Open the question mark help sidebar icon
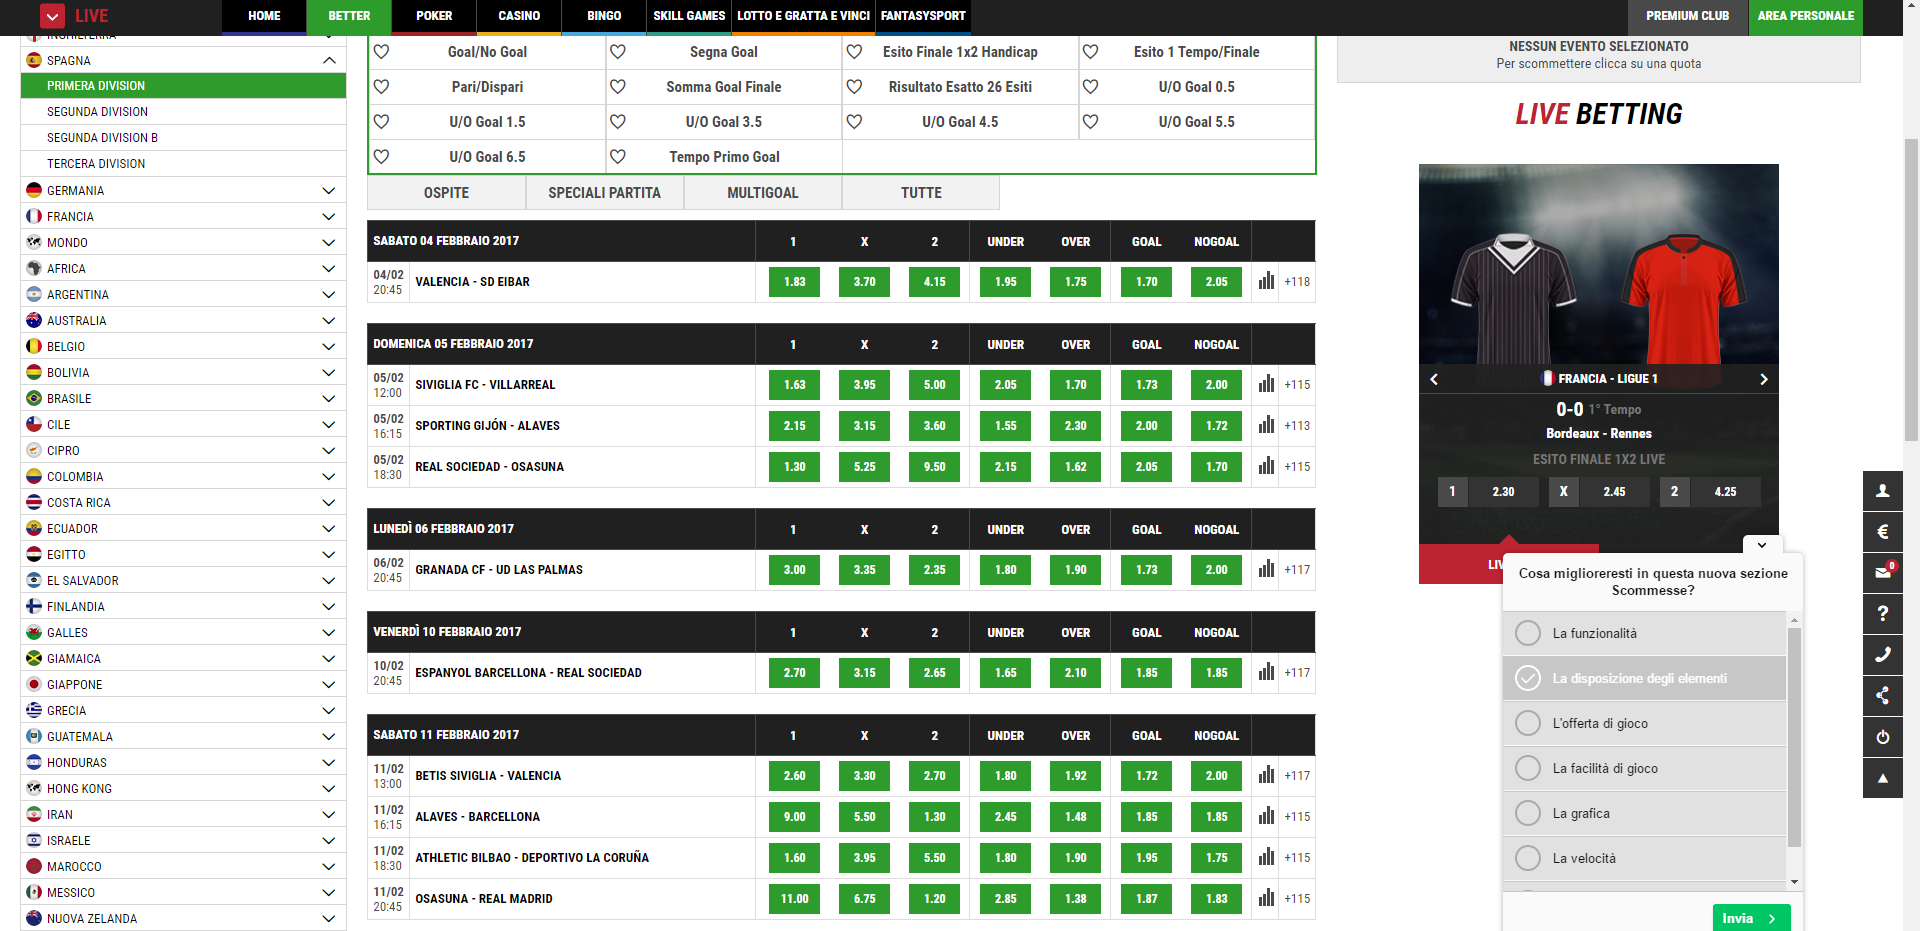 pyautogui.click(x=1882, y=614)
